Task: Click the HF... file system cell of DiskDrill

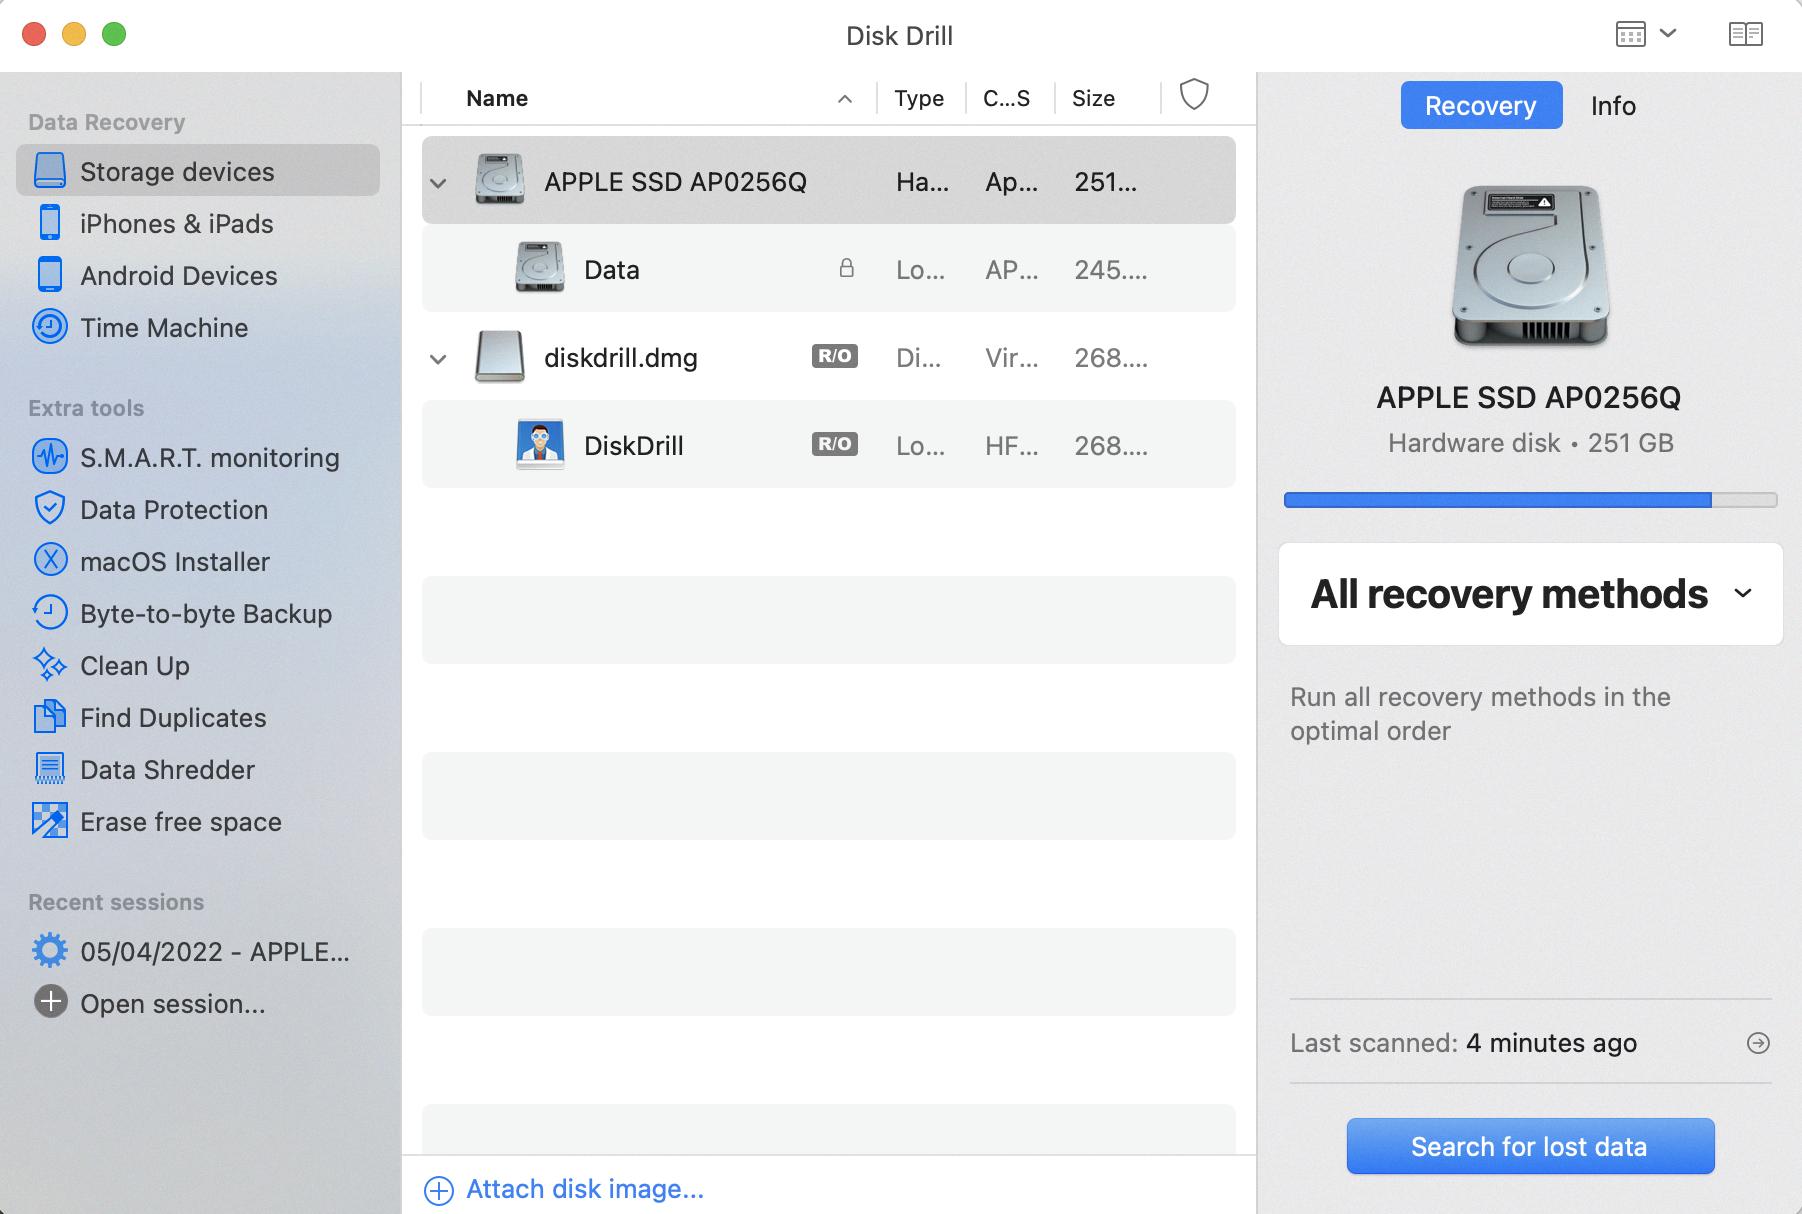Action: click(x=1011, y=446)
